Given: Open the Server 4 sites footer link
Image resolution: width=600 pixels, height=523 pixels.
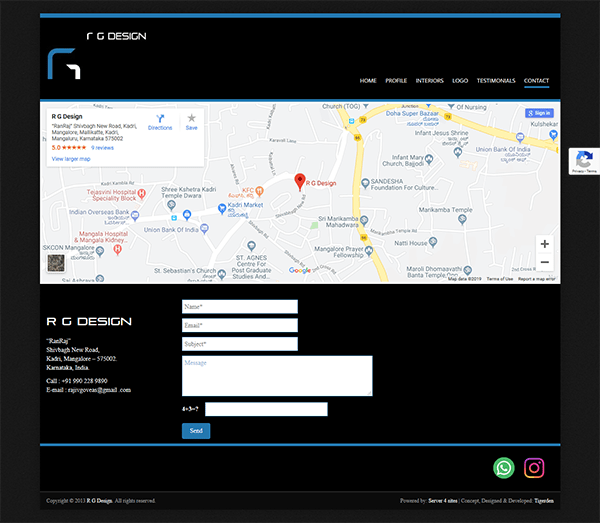Looking at the screenshot, I should tap(443, 501).
